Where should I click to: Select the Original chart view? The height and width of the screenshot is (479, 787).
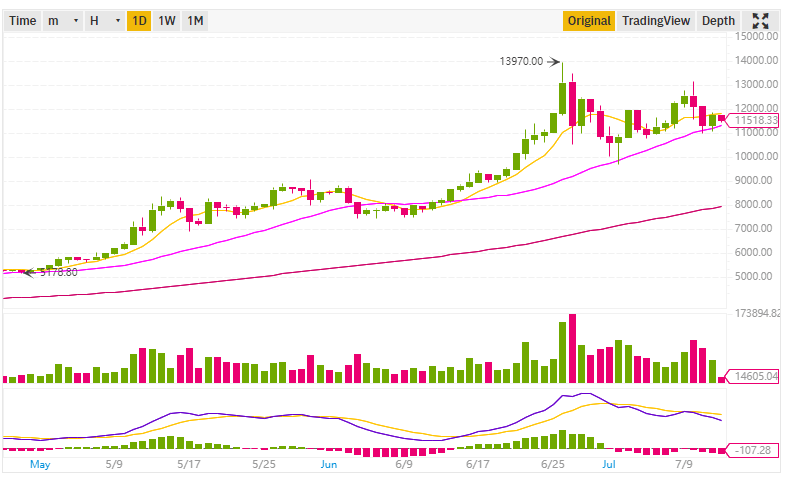(x=589, y=21)
